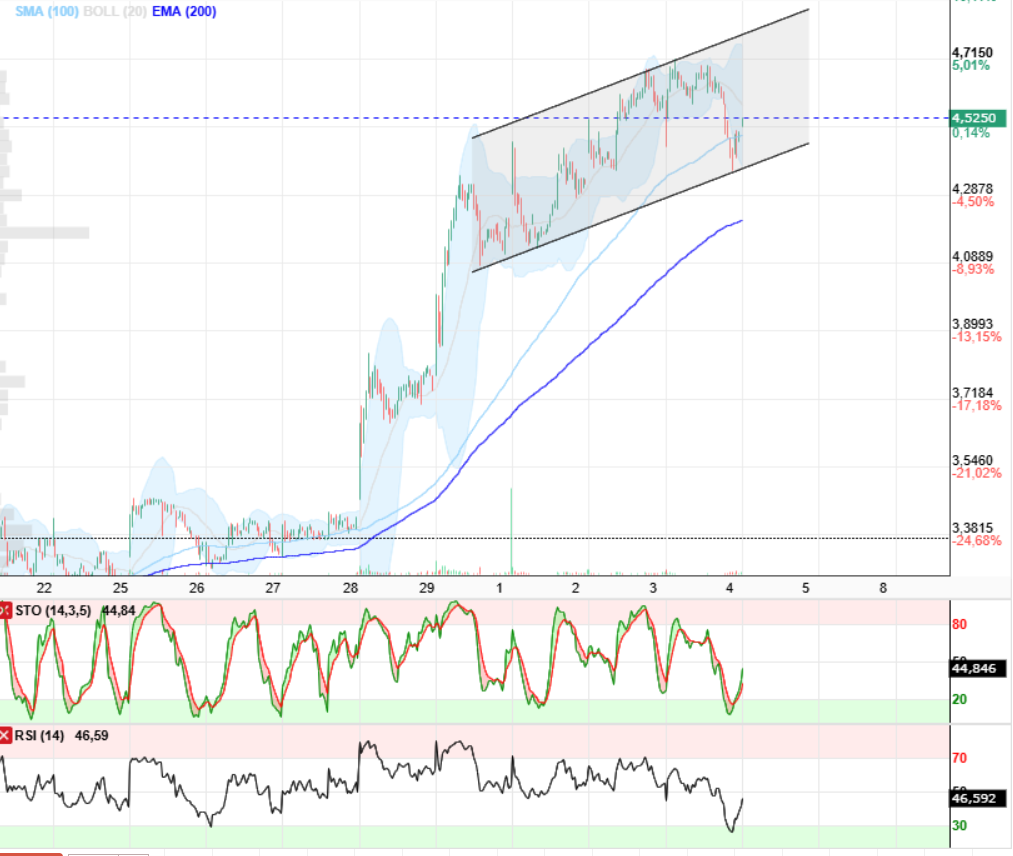Select the STO value badge 44,846

(x=977, y=668)
